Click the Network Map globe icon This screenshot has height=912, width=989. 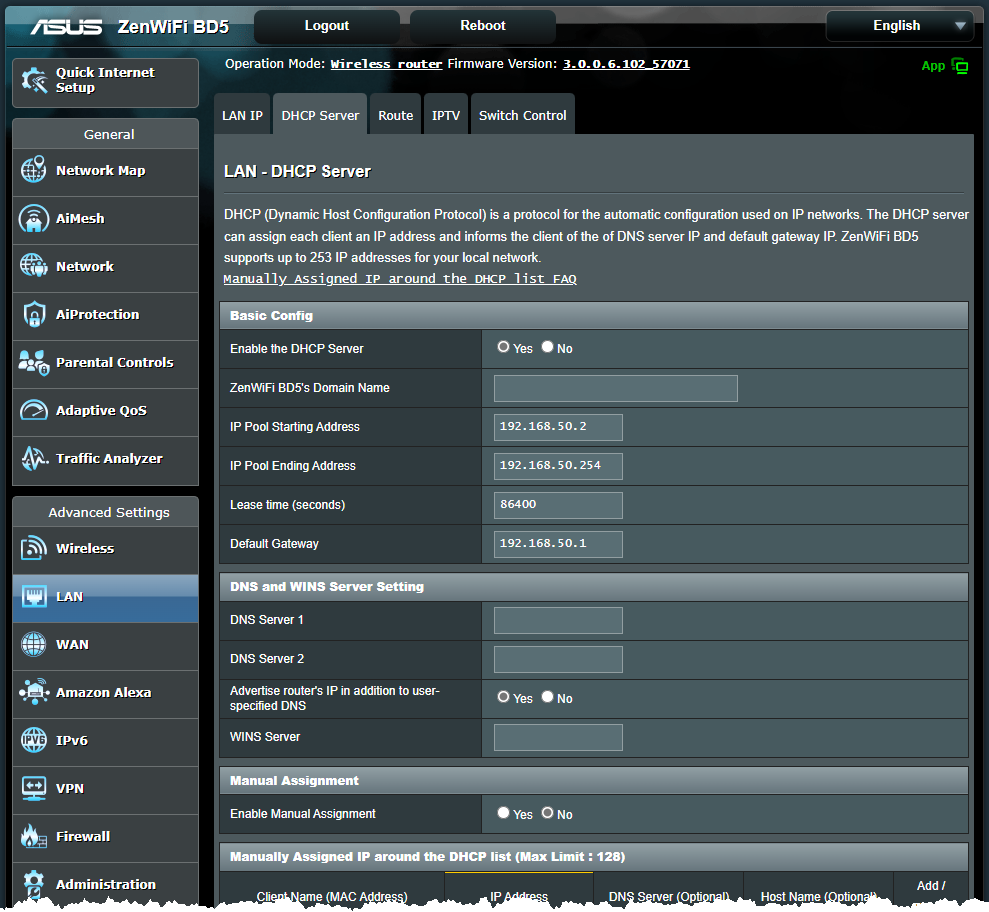point(33,170)
